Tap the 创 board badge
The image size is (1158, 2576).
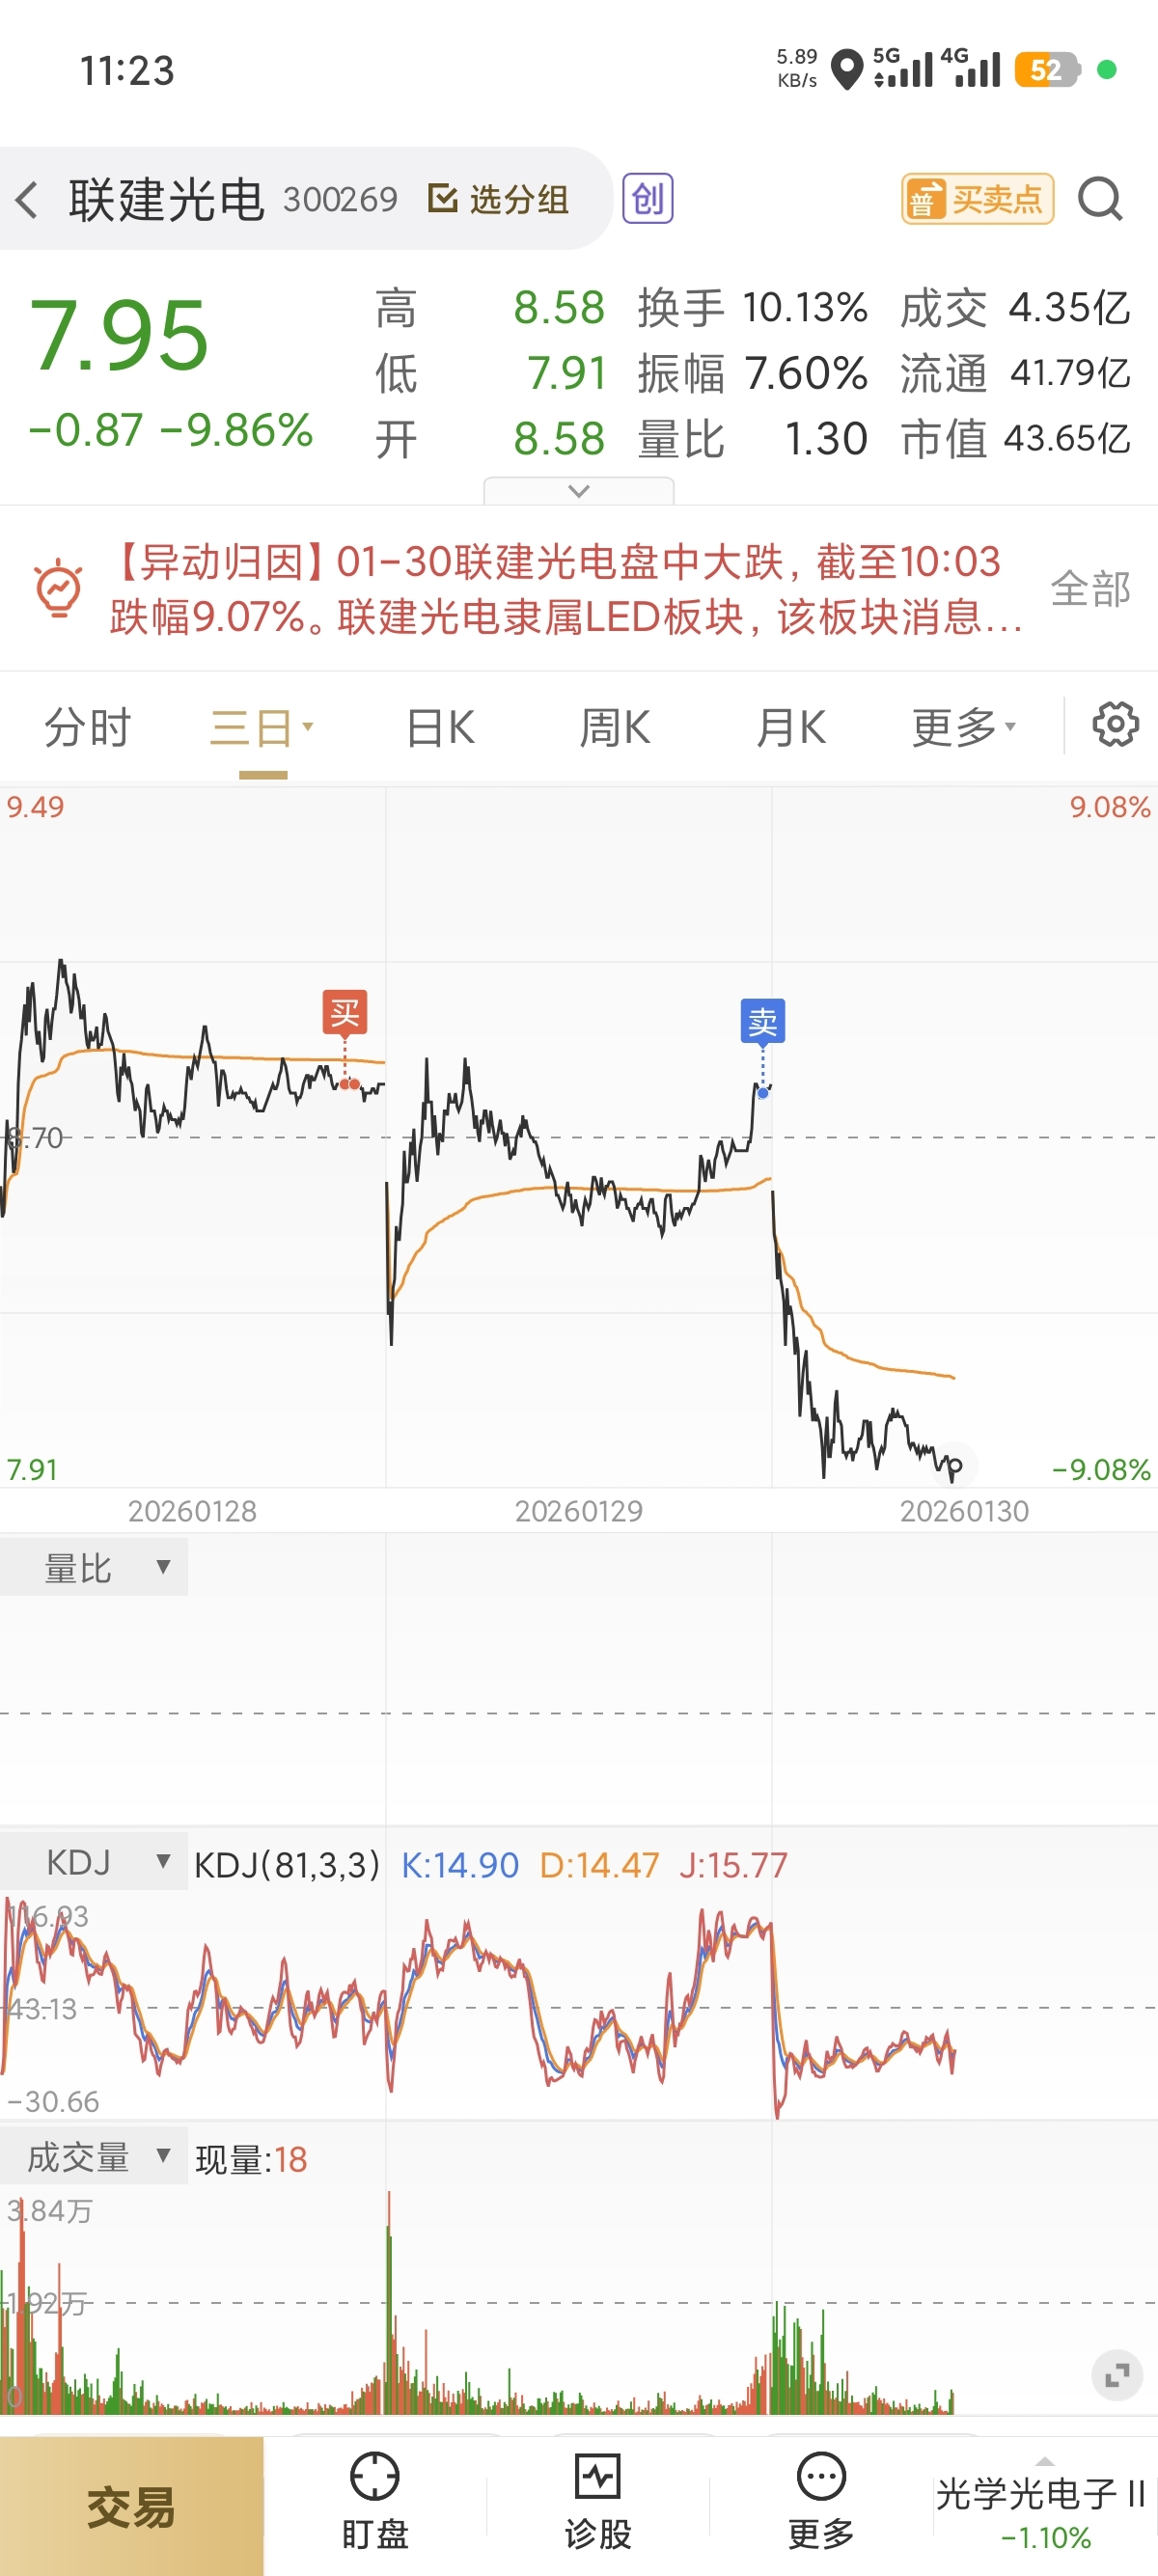pyautogui.click(x=647, y=198)
